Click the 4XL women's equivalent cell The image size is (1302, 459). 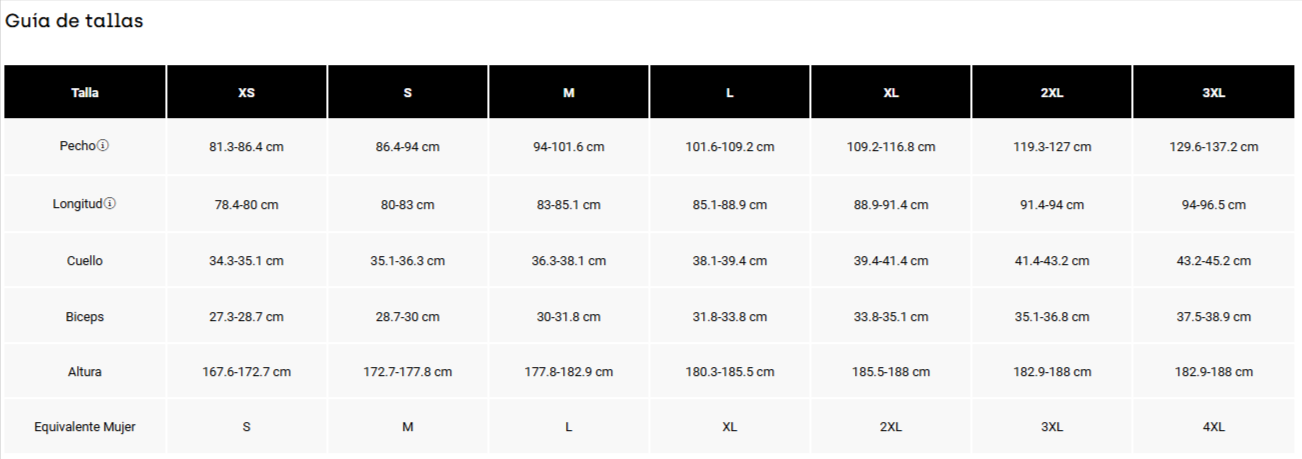coord(1213,427)
